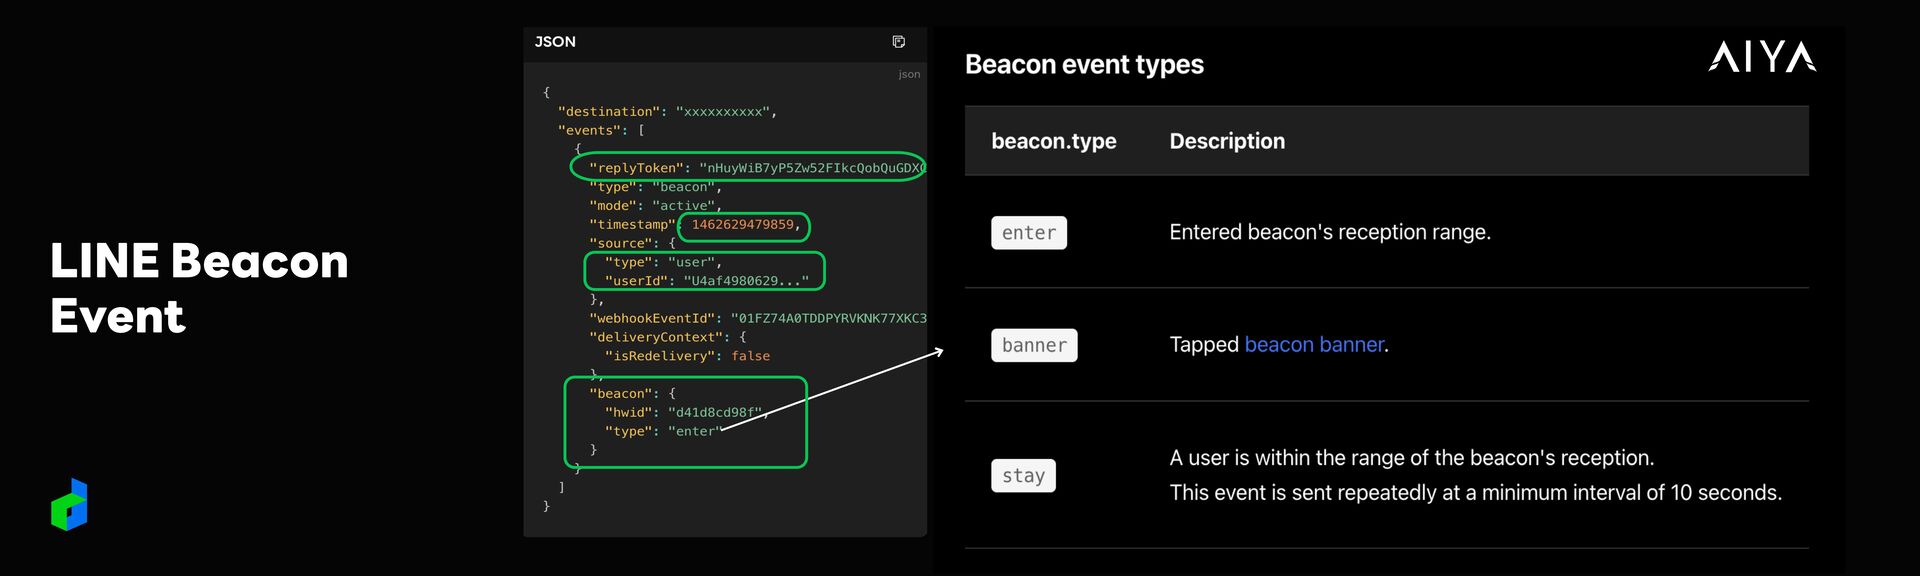Click the "replyToken" key in the JSON

click(x=637, y=168)
